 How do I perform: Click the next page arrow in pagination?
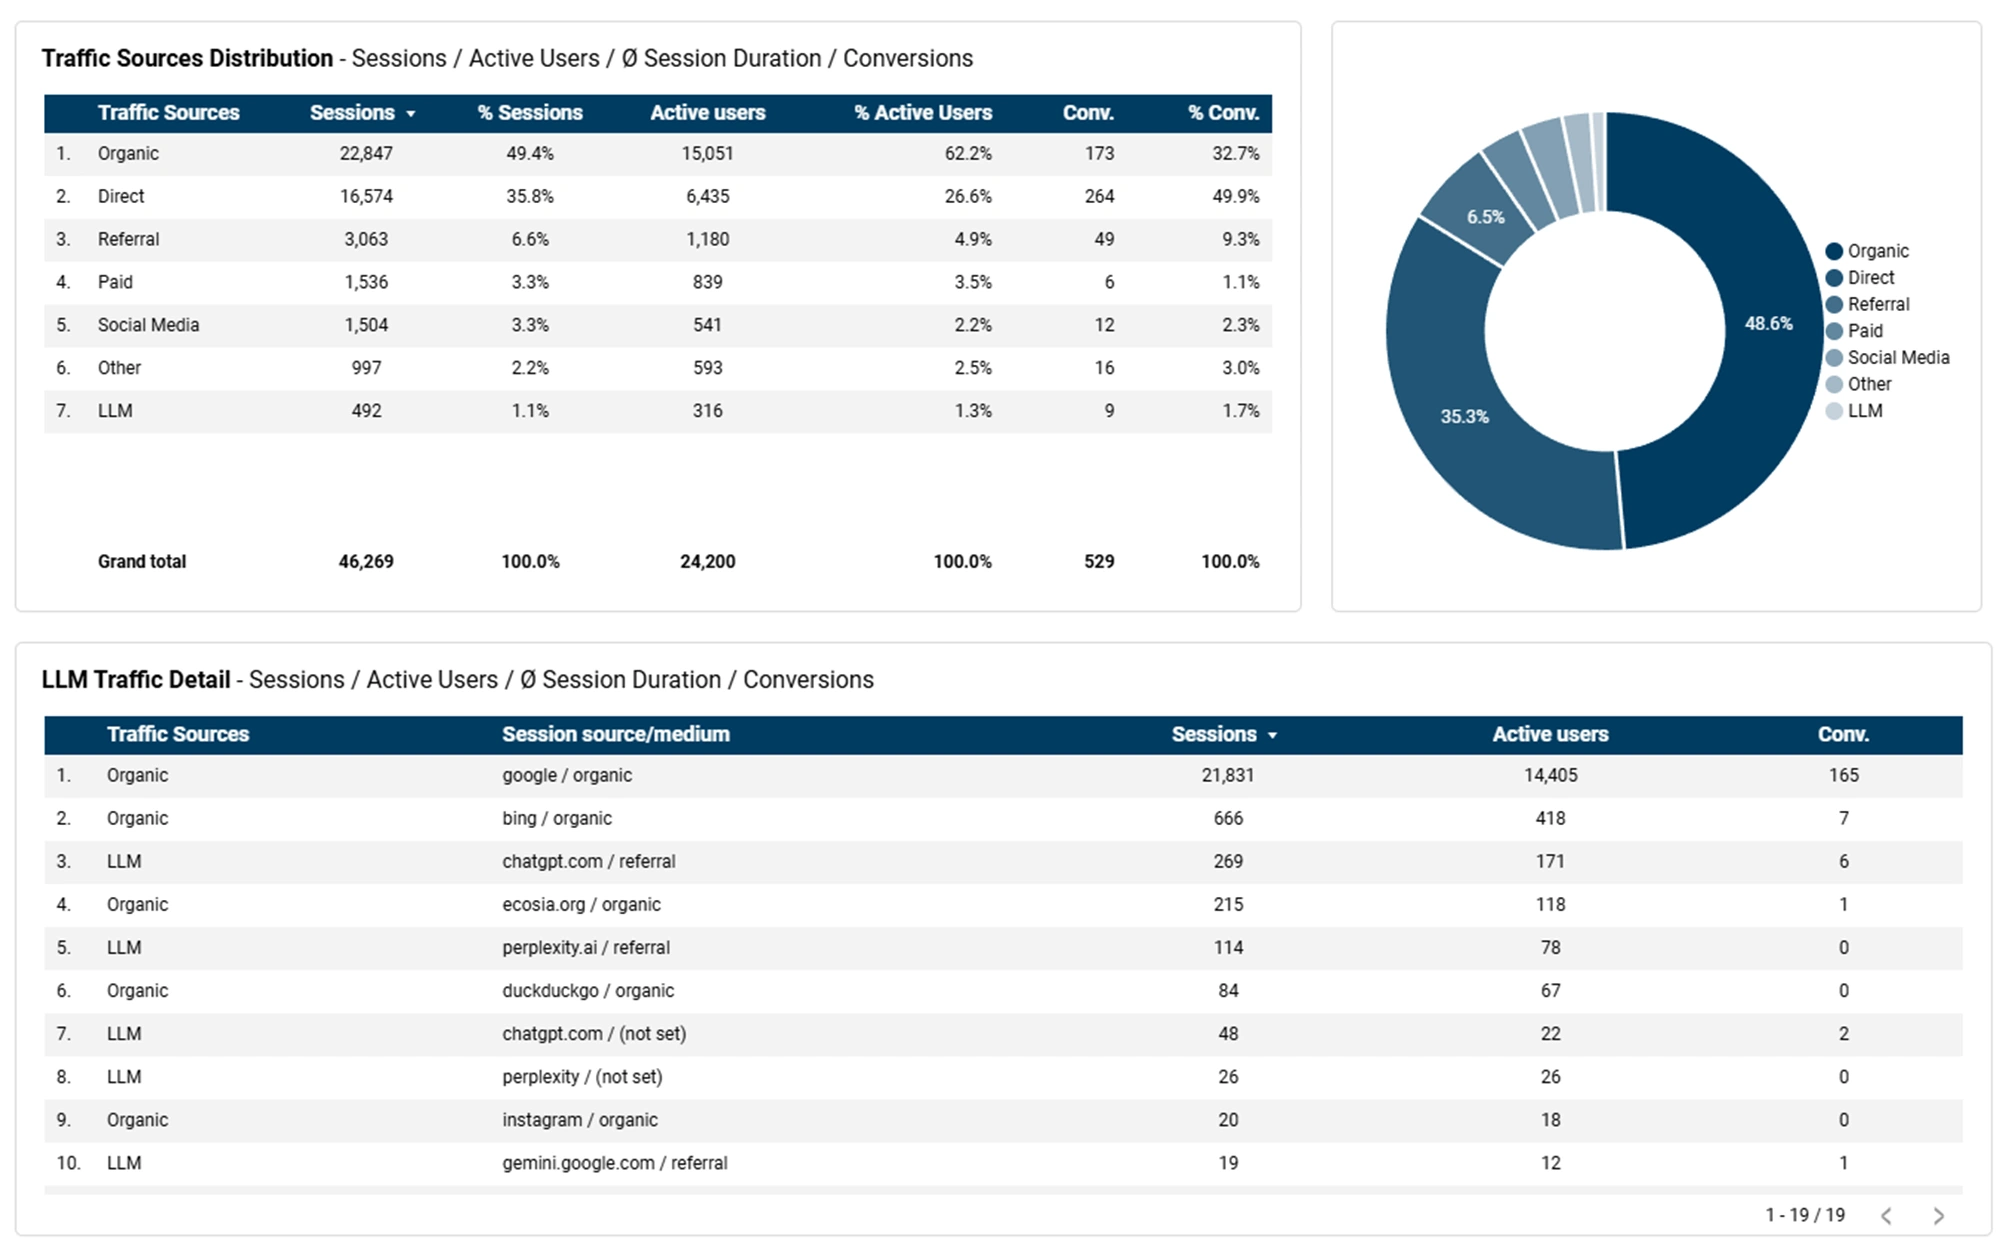pyautogui.click(x=1938, y=1216)
